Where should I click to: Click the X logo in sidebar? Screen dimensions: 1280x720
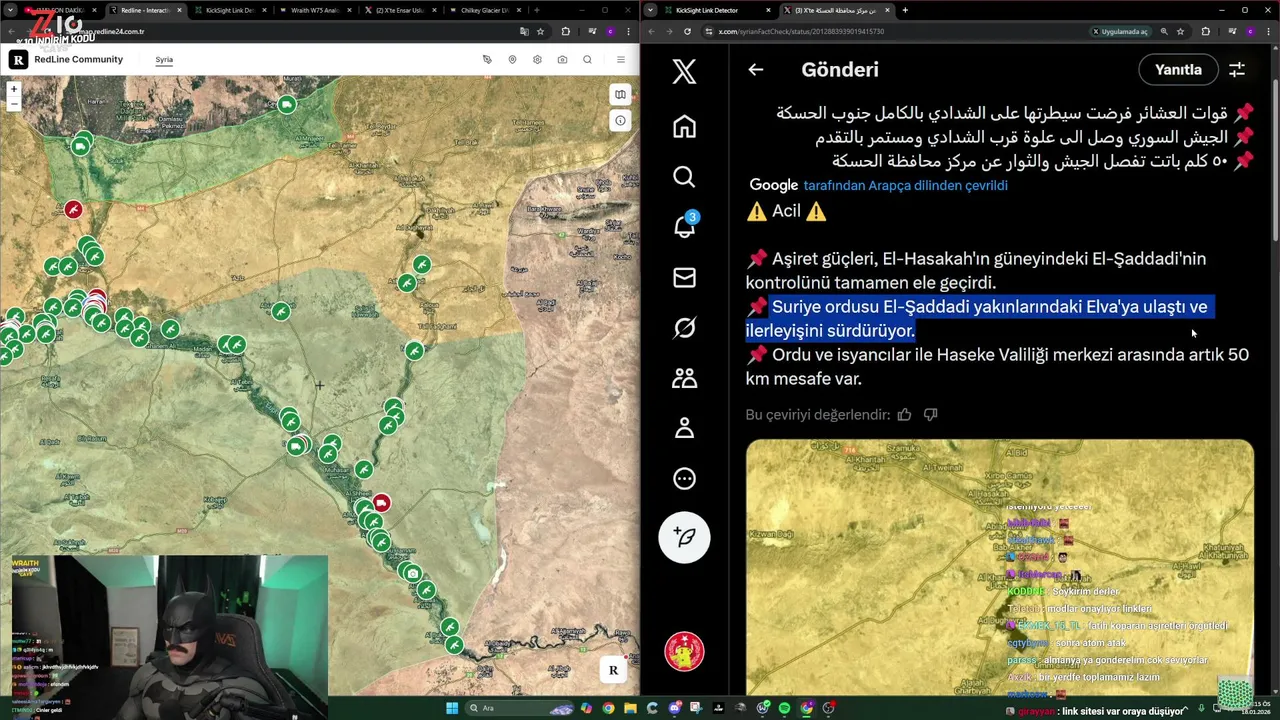pos(684,71)
